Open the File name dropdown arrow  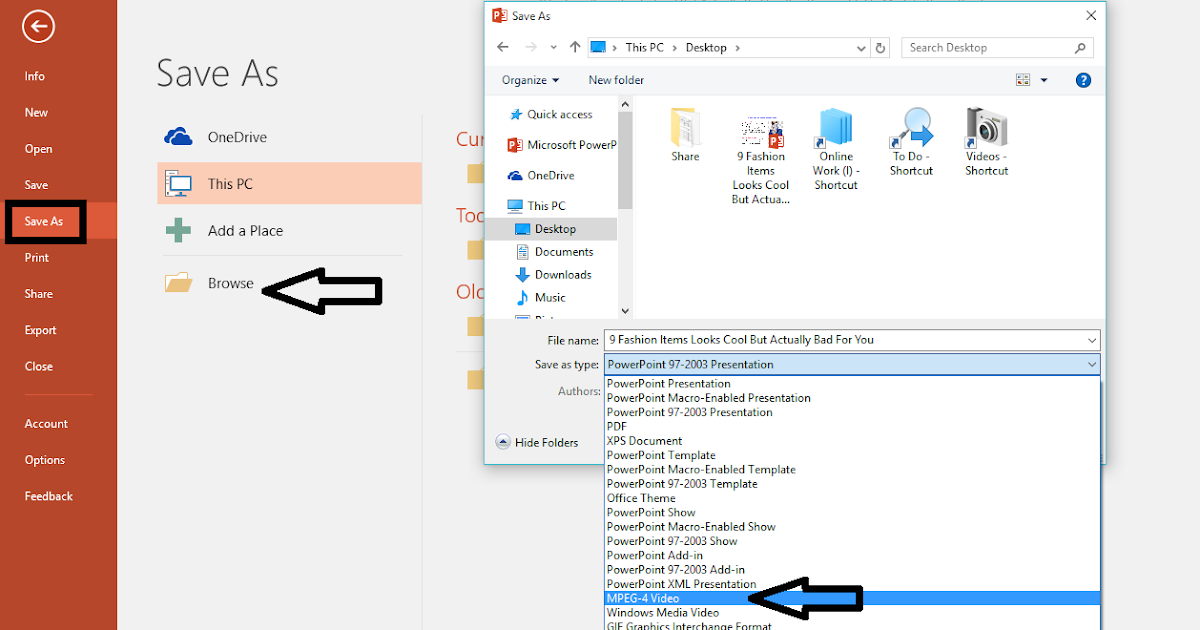pyautogui.click(x=1090, y=340)
